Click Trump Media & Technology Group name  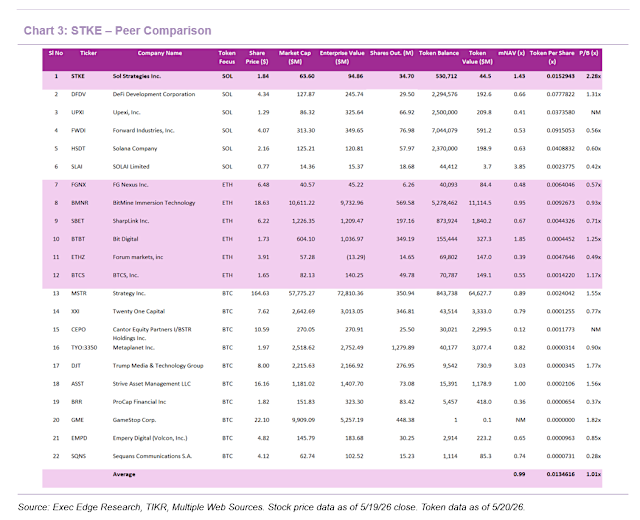click(158, 366)
